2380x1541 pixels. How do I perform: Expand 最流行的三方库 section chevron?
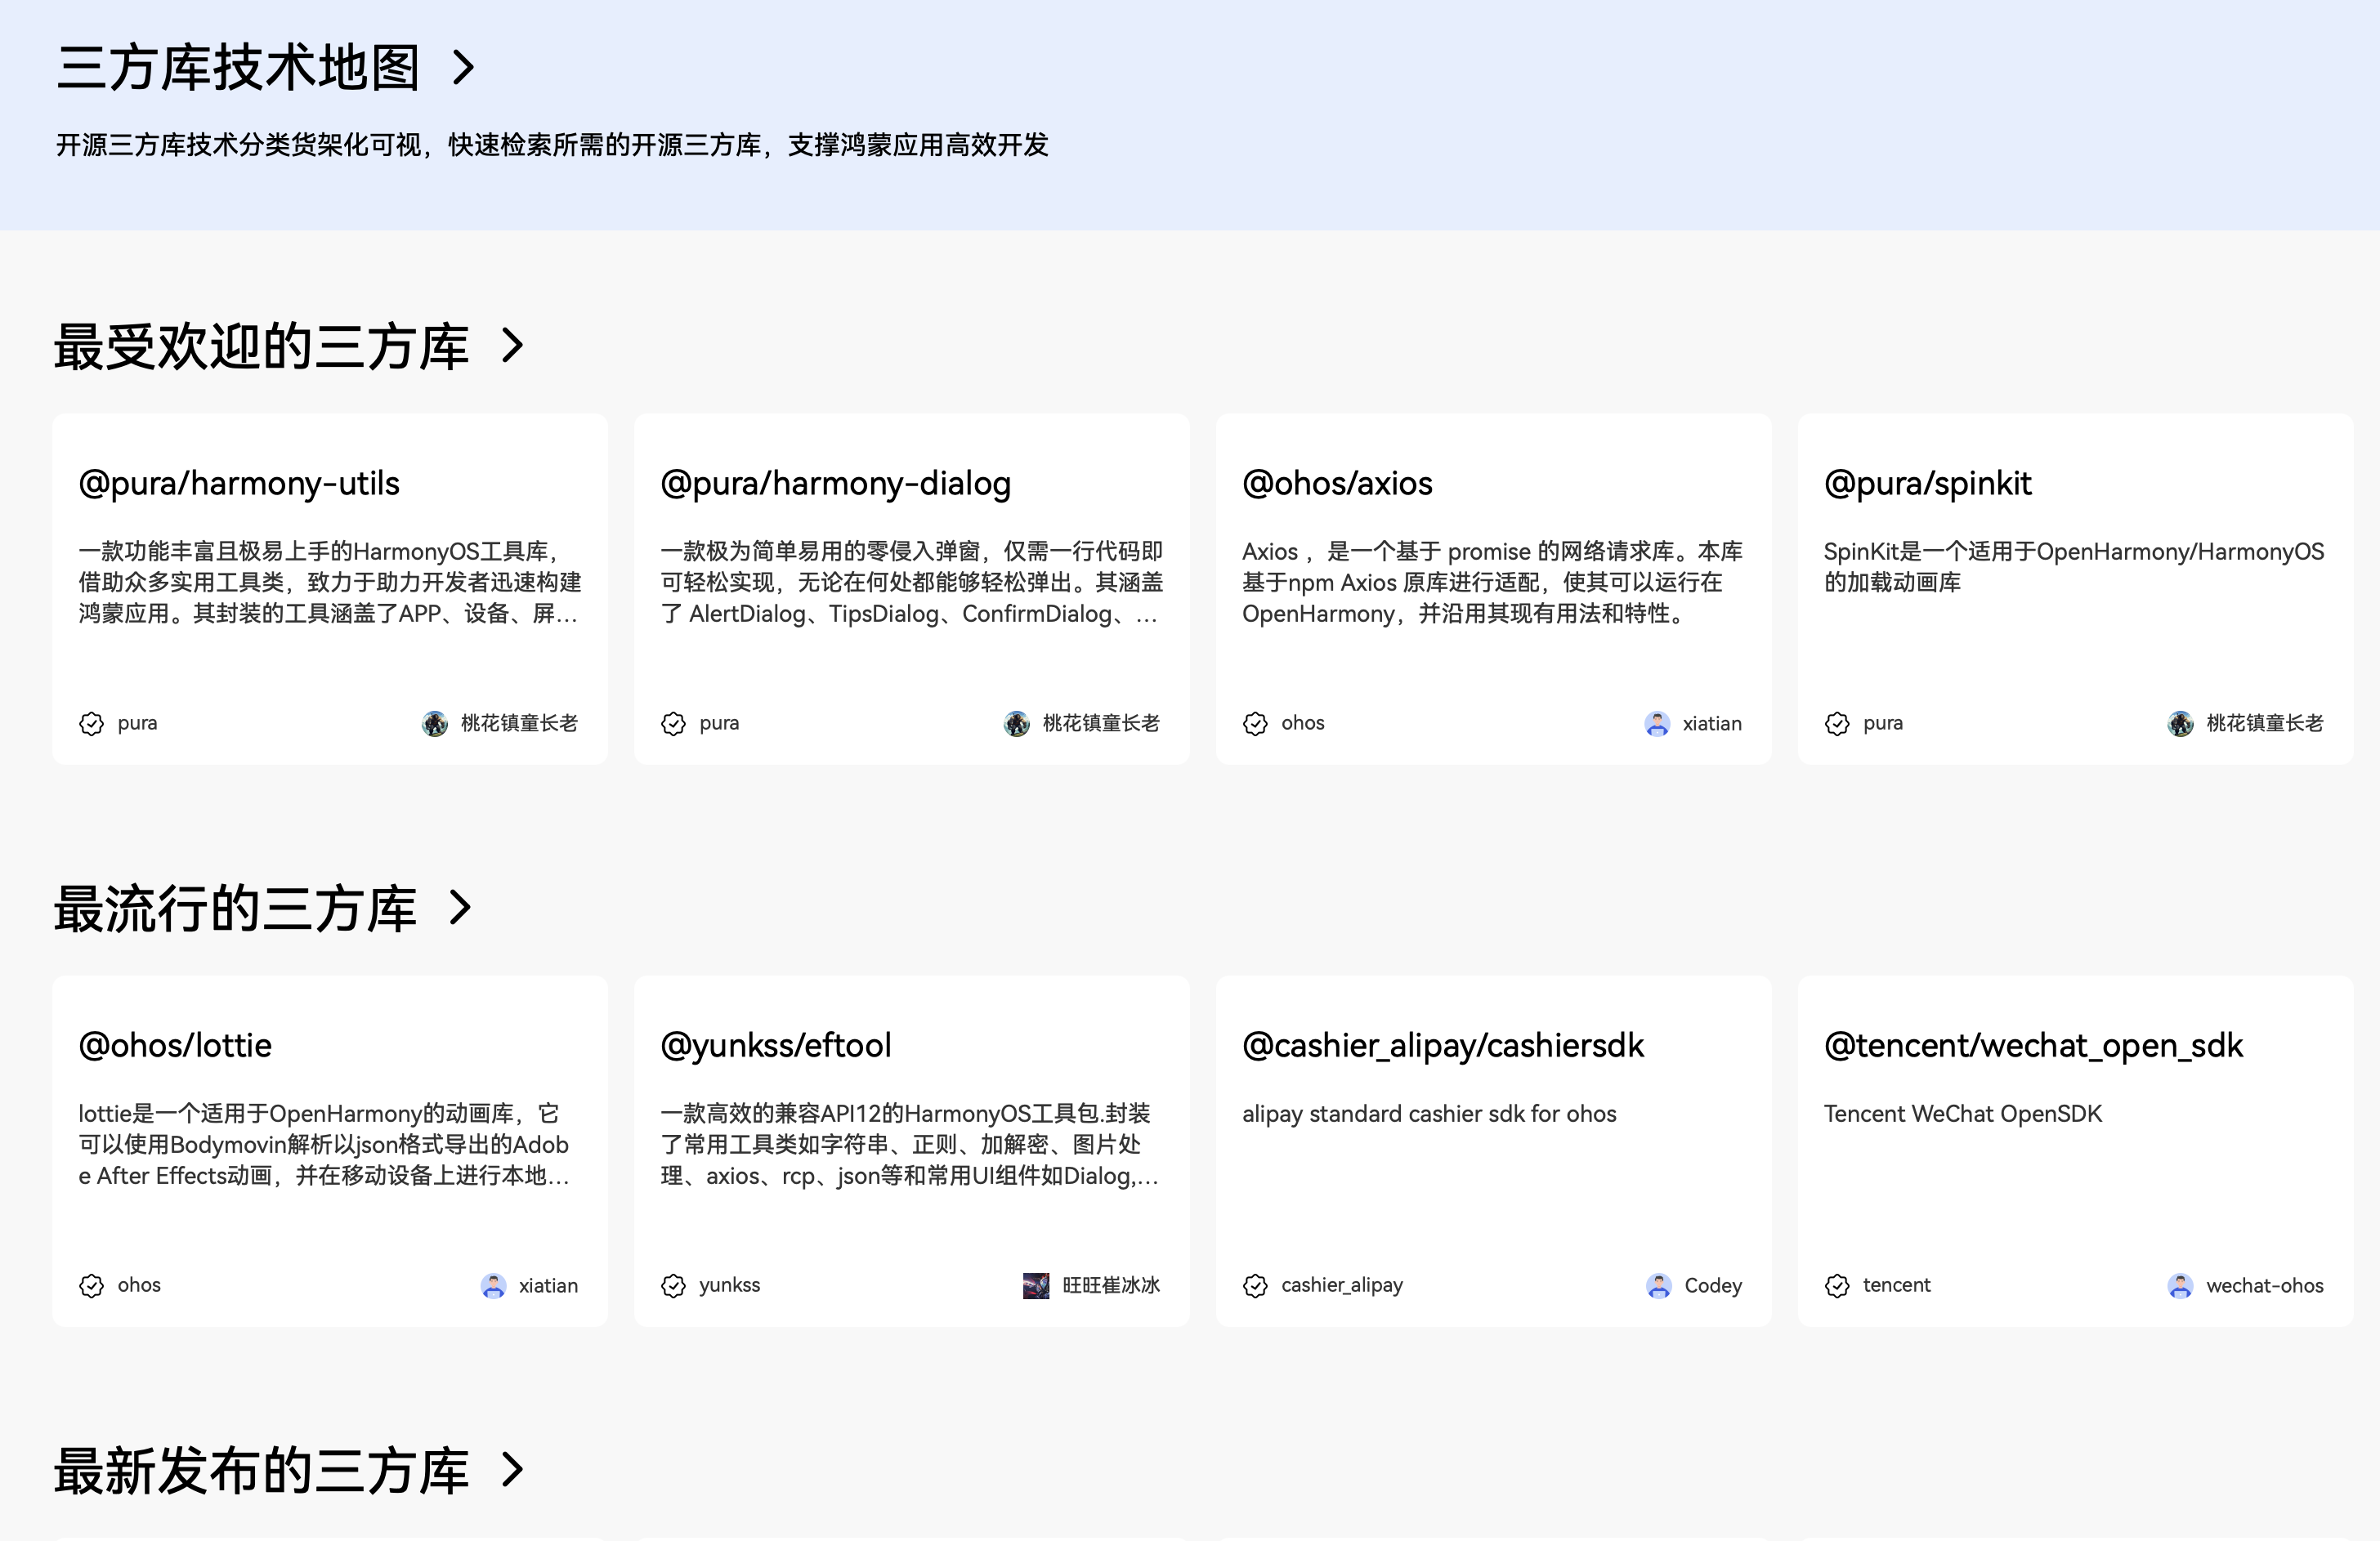(x=460, y=908)
